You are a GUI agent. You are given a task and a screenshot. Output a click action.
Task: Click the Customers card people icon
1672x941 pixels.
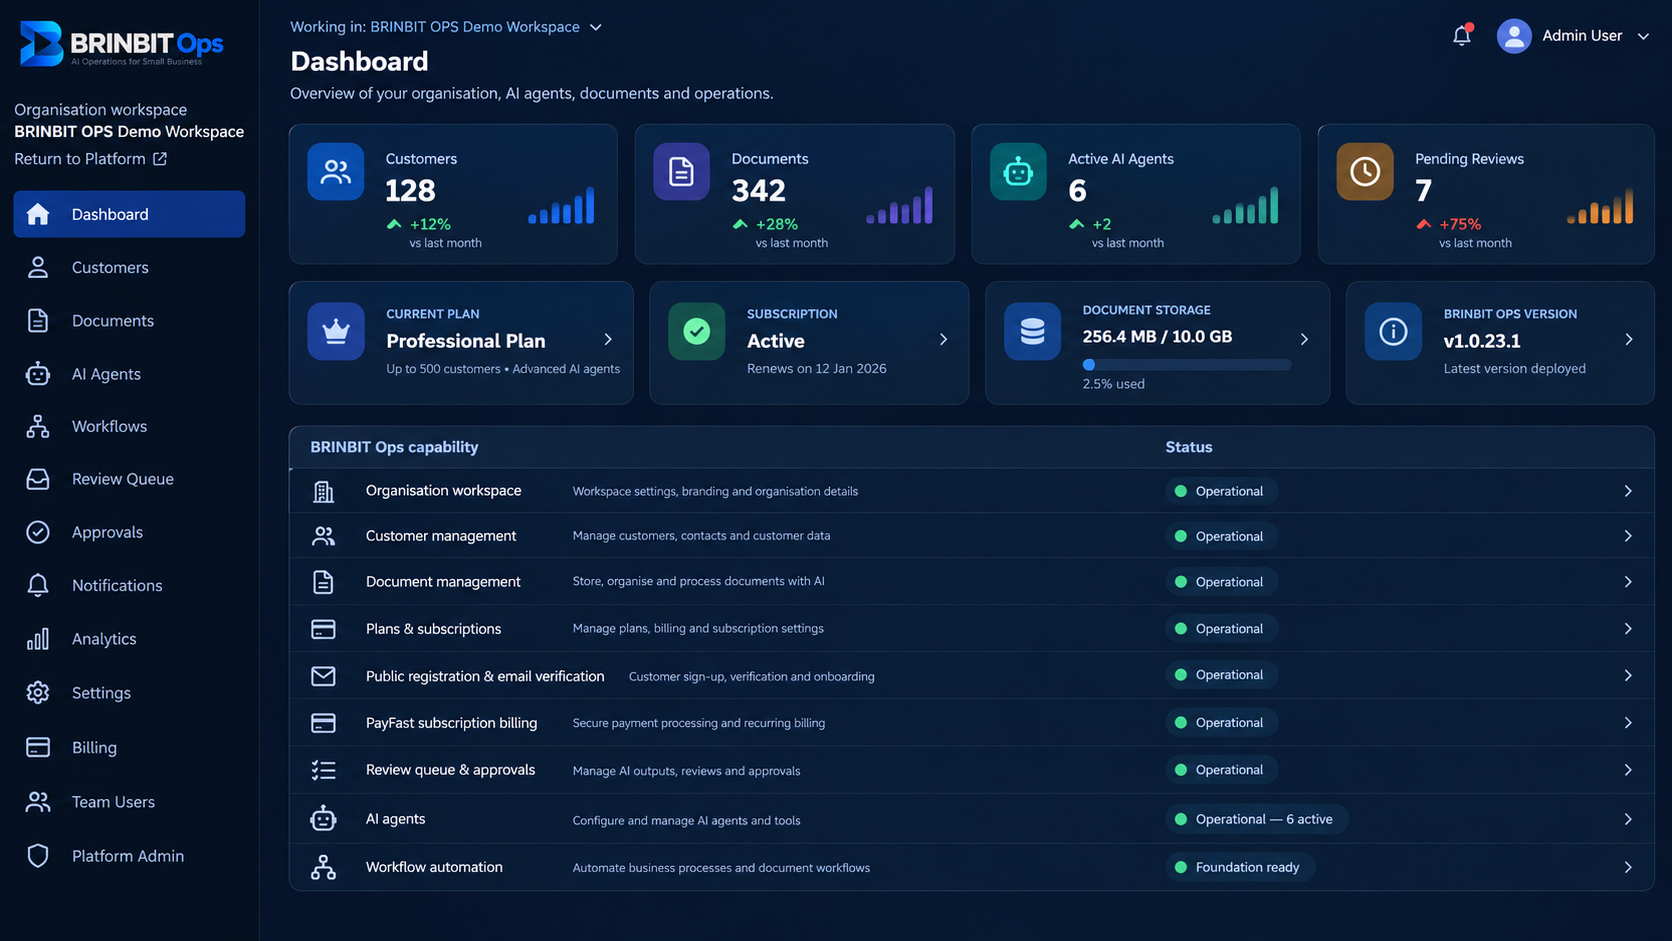(x=336, y=172)
